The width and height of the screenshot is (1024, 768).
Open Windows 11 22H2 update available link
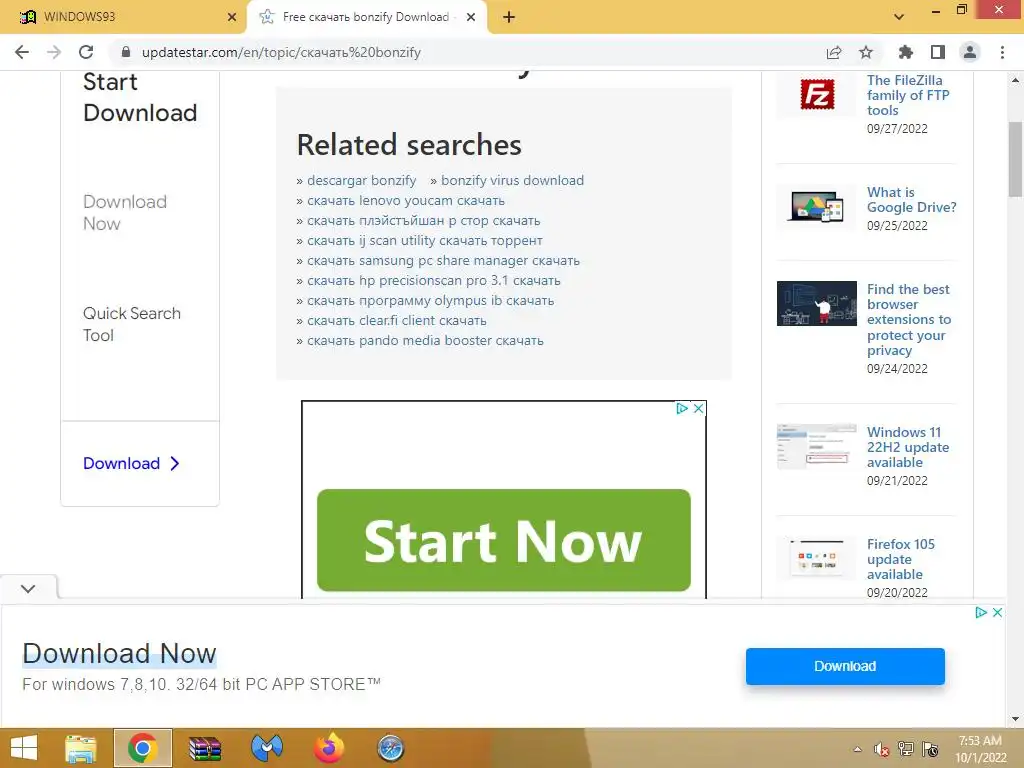(x=908, y=447)
